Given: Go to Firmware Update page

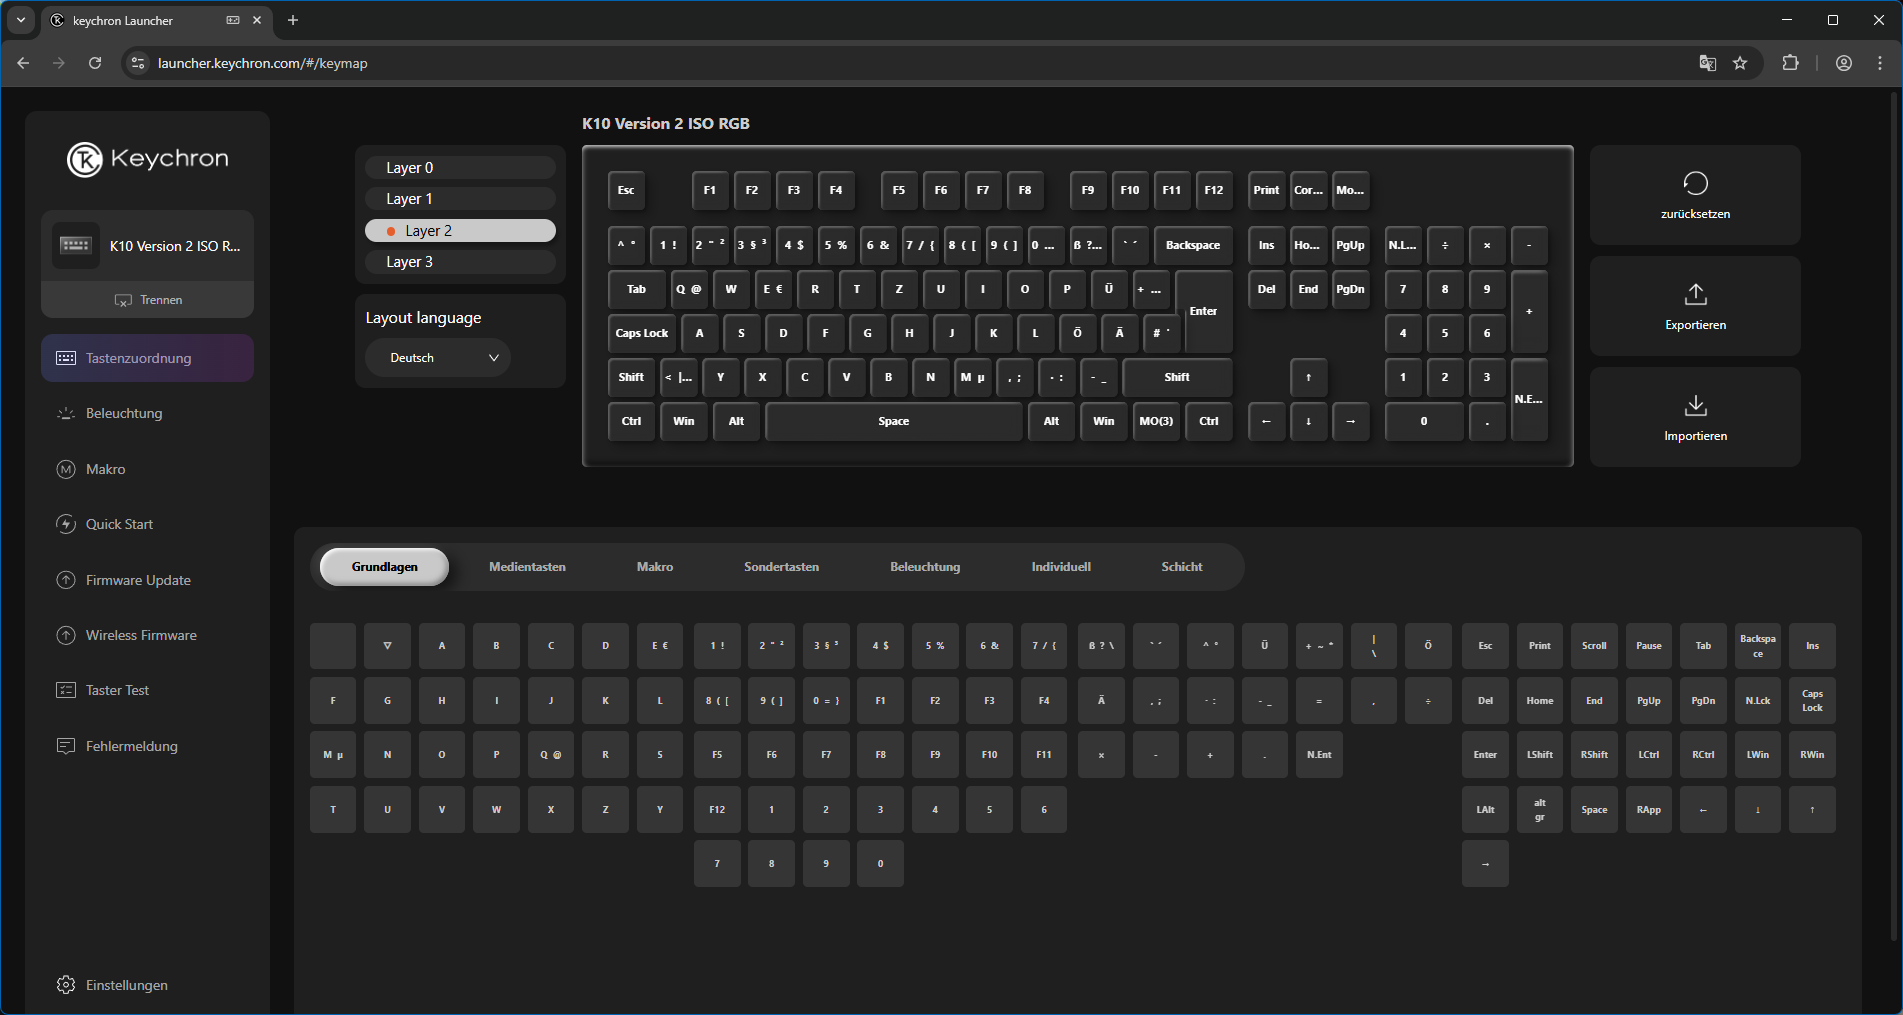Looking at the screenshot, I should [138, 580].
